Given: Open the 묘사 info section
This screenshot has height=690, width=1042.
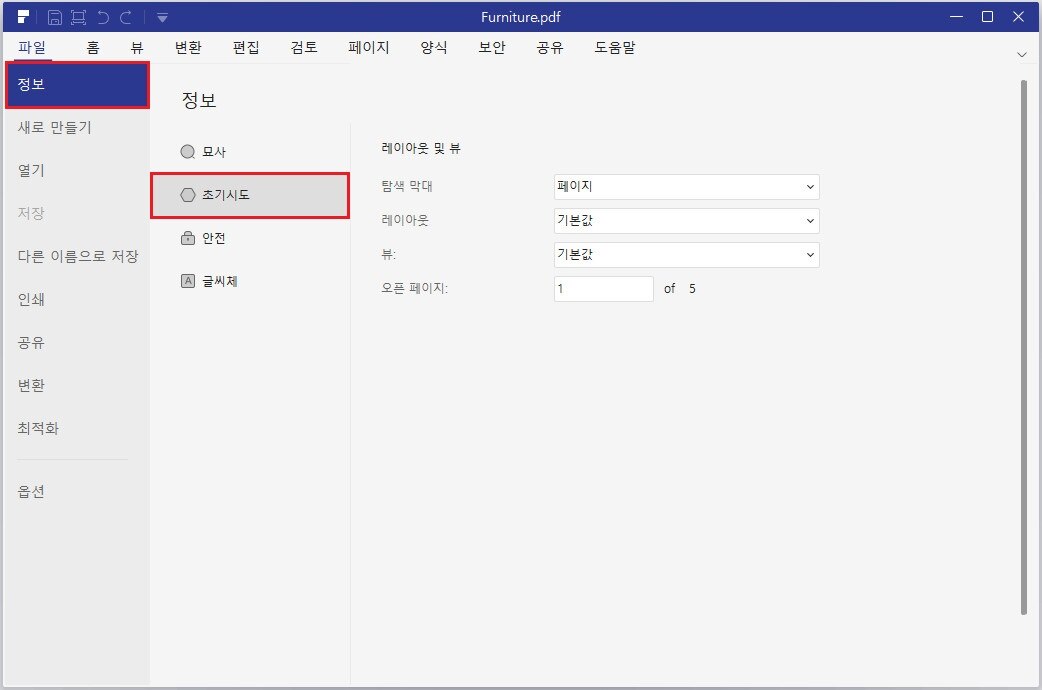Looking at the screenshot, I should [x=250, y=152].
